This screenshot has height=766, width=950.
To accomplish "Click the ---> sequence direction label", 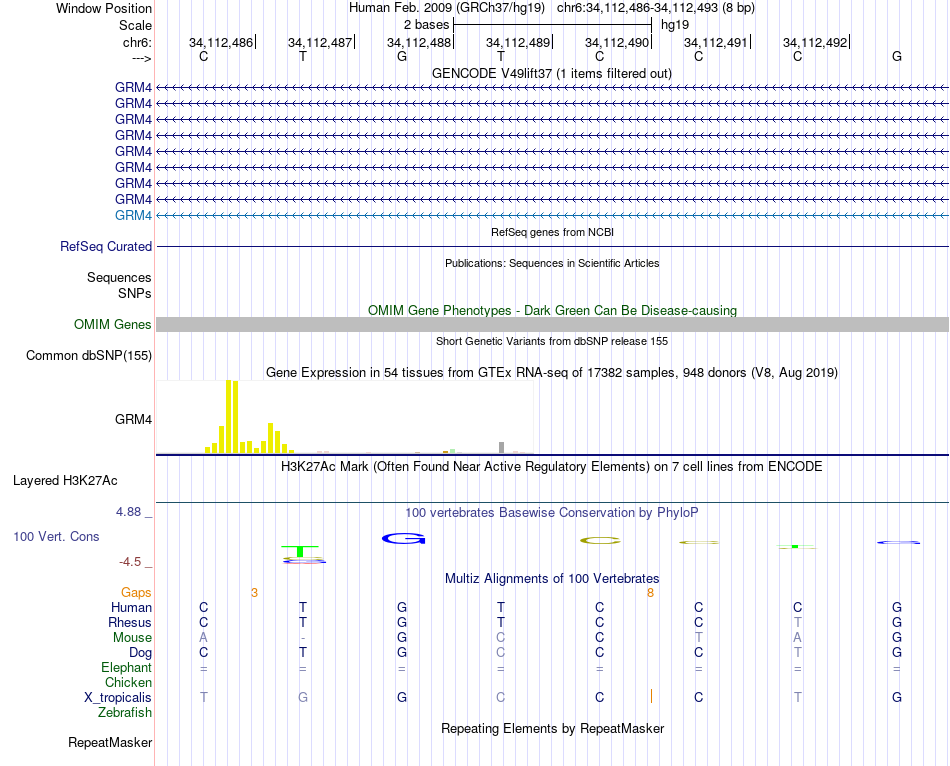I will pyautogui.click(x=142, y=58).
